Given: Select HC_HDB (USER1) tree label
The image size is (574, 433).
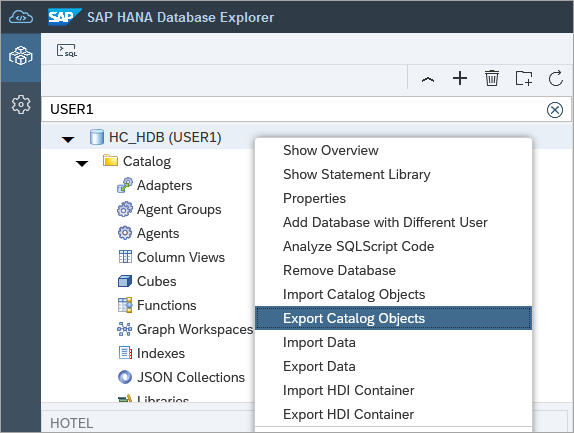Looking at the screenshot, I should coord(165,137).
